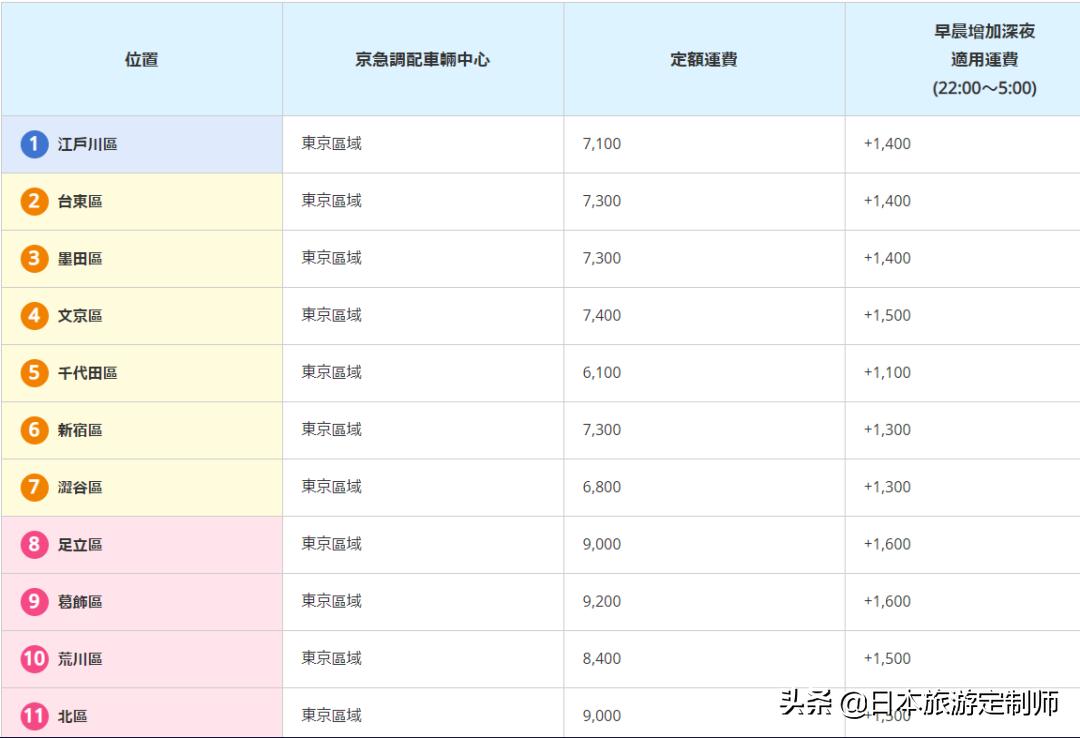Click the pink number 8 badge for 足立區

pos(33,544)
